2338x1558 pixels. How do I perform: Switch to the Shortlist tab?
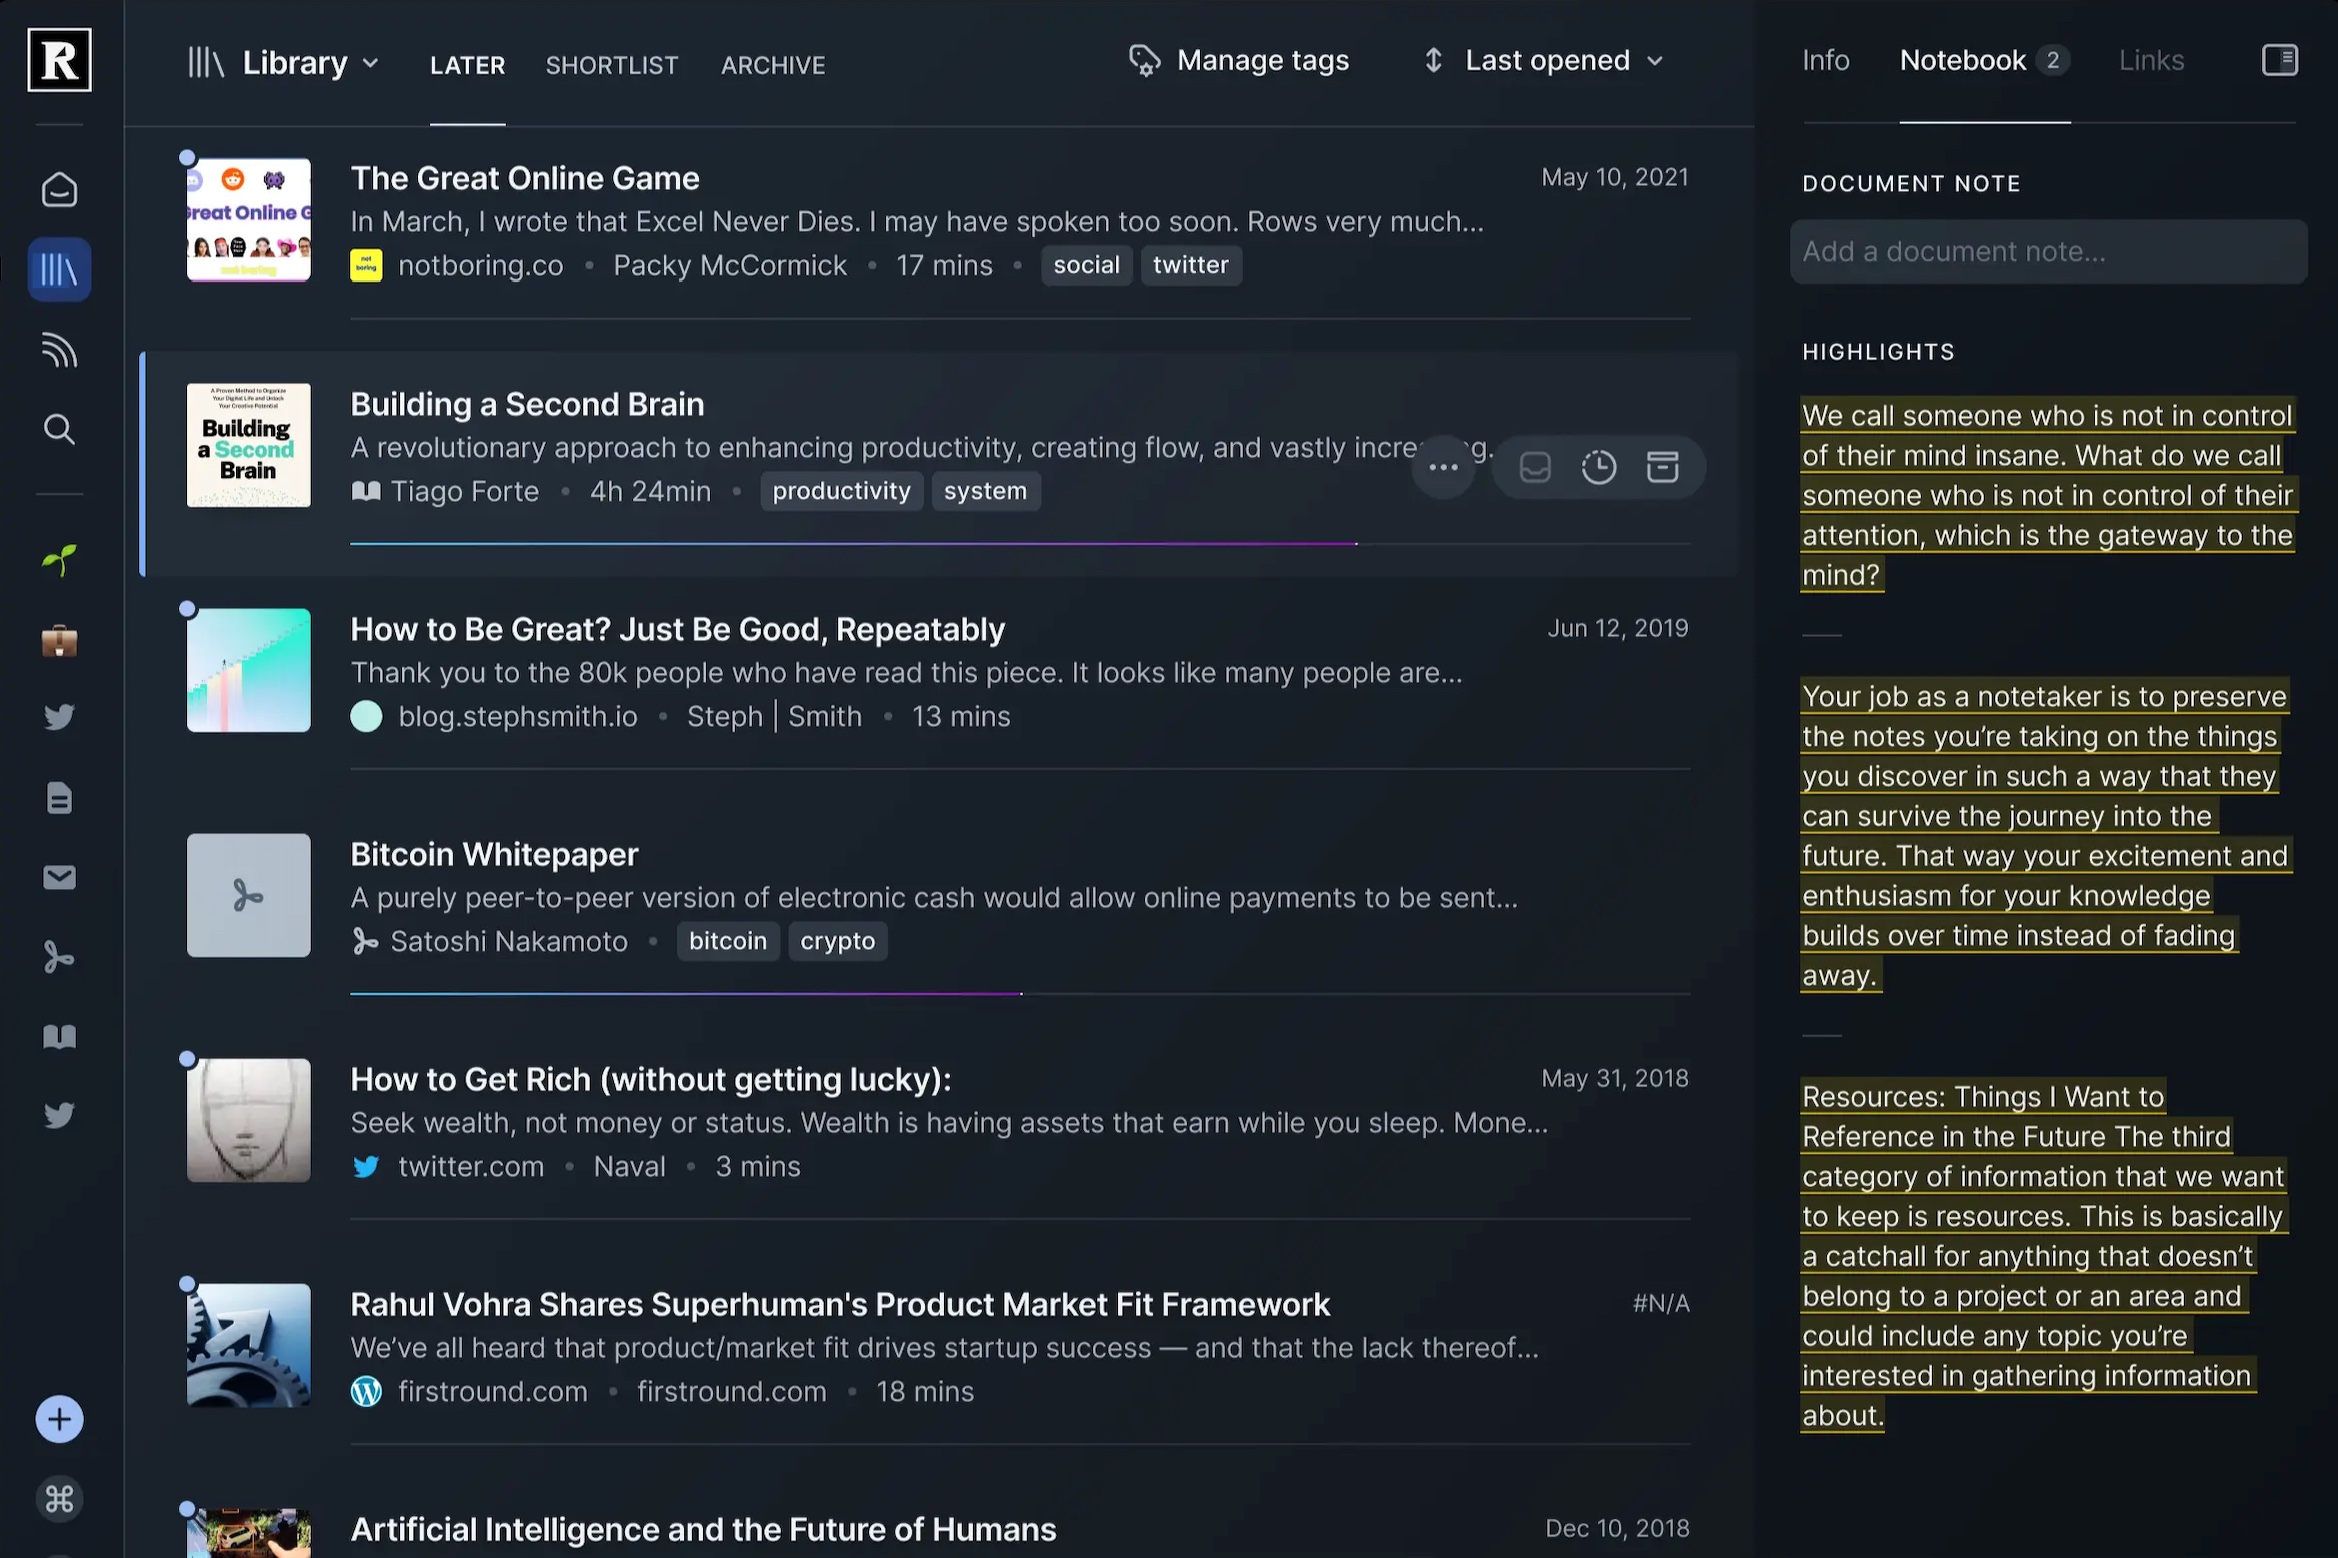pos(611,65)
